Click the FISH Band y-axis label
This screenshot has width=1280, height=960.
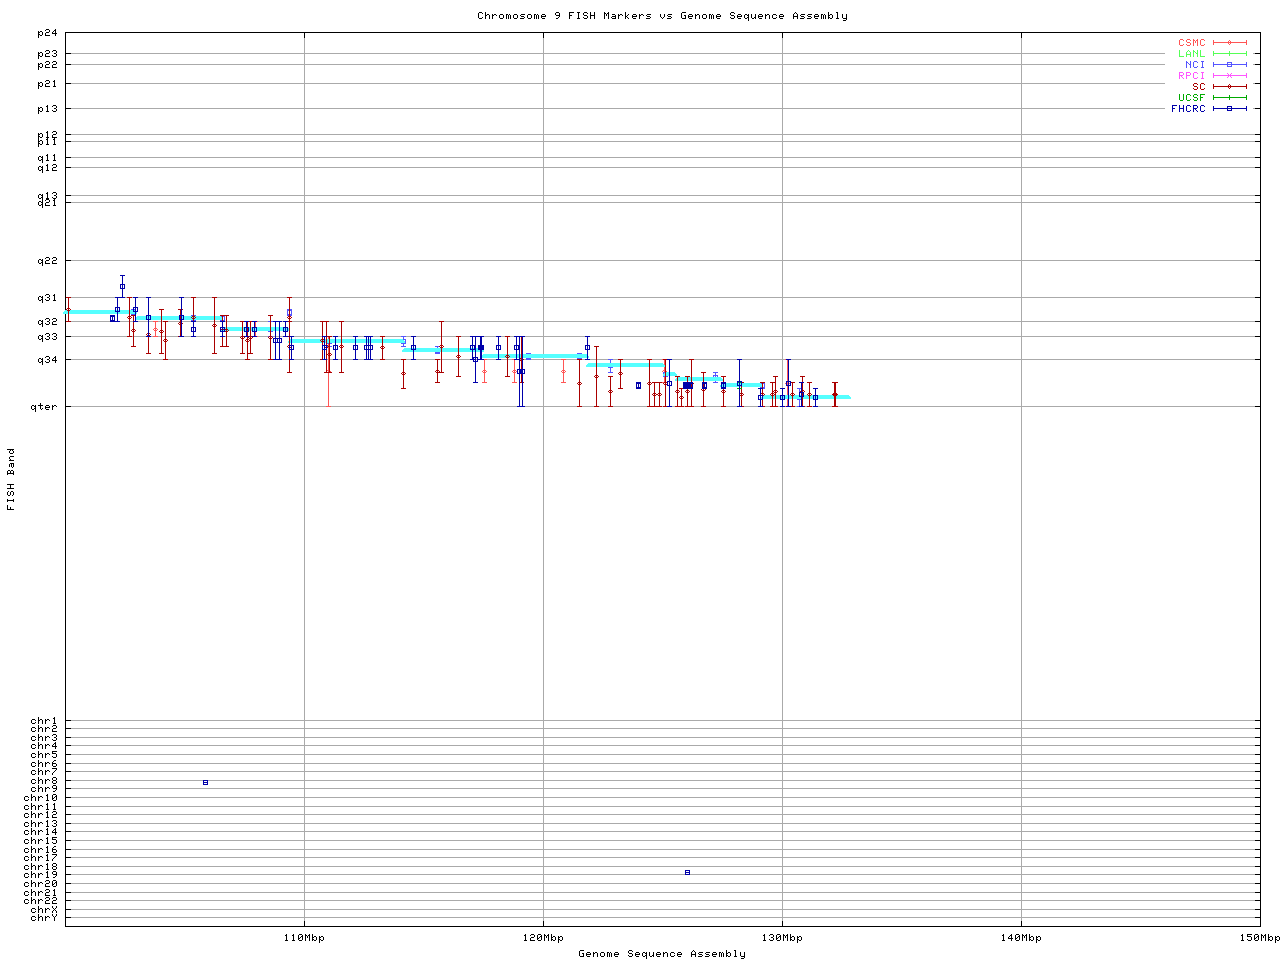(x=11, y=479)
